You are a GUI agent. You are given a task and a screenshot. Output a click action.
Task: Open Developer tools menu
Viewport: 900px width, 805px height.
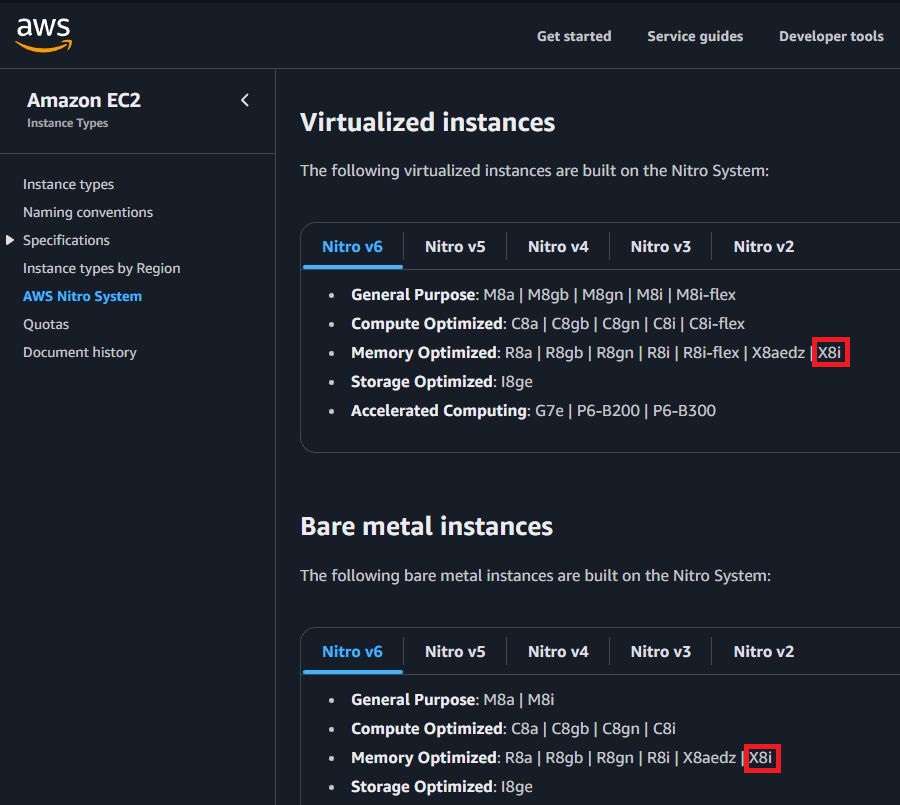click(831, 36)
